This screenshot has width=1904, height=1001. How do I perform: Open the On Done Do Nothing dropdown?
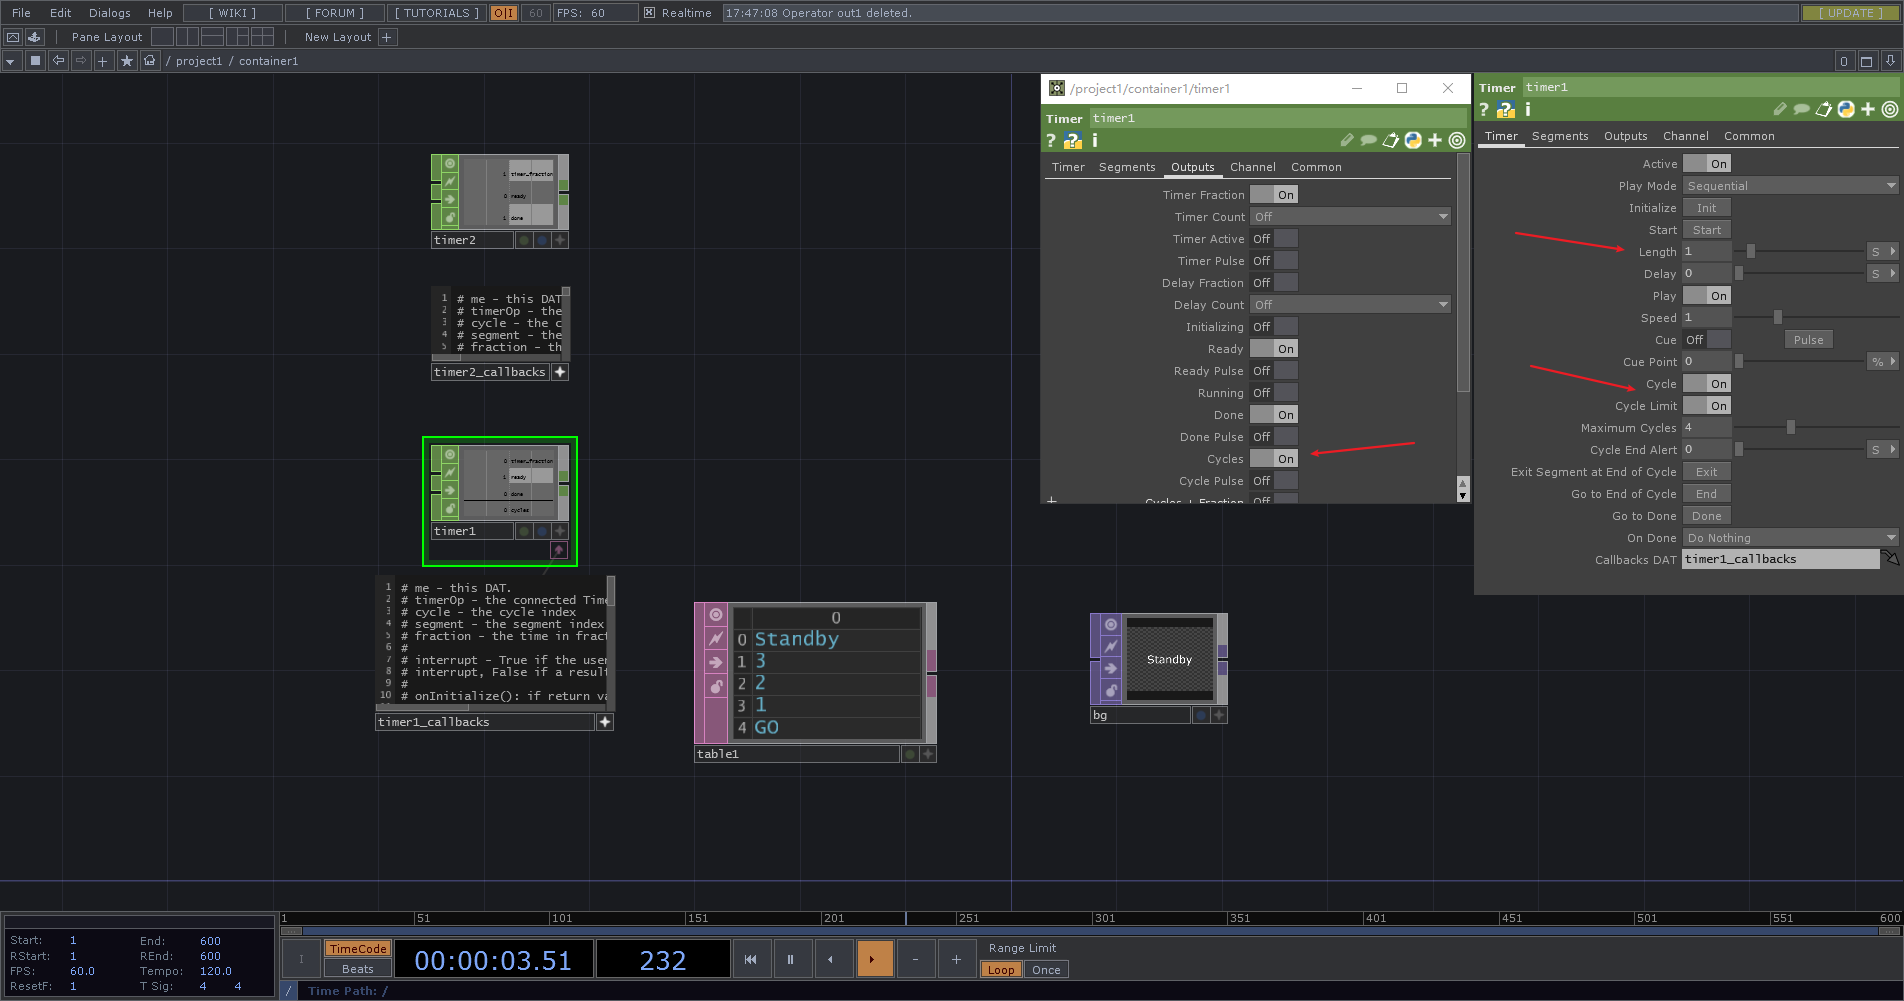tap(1789, 537)
